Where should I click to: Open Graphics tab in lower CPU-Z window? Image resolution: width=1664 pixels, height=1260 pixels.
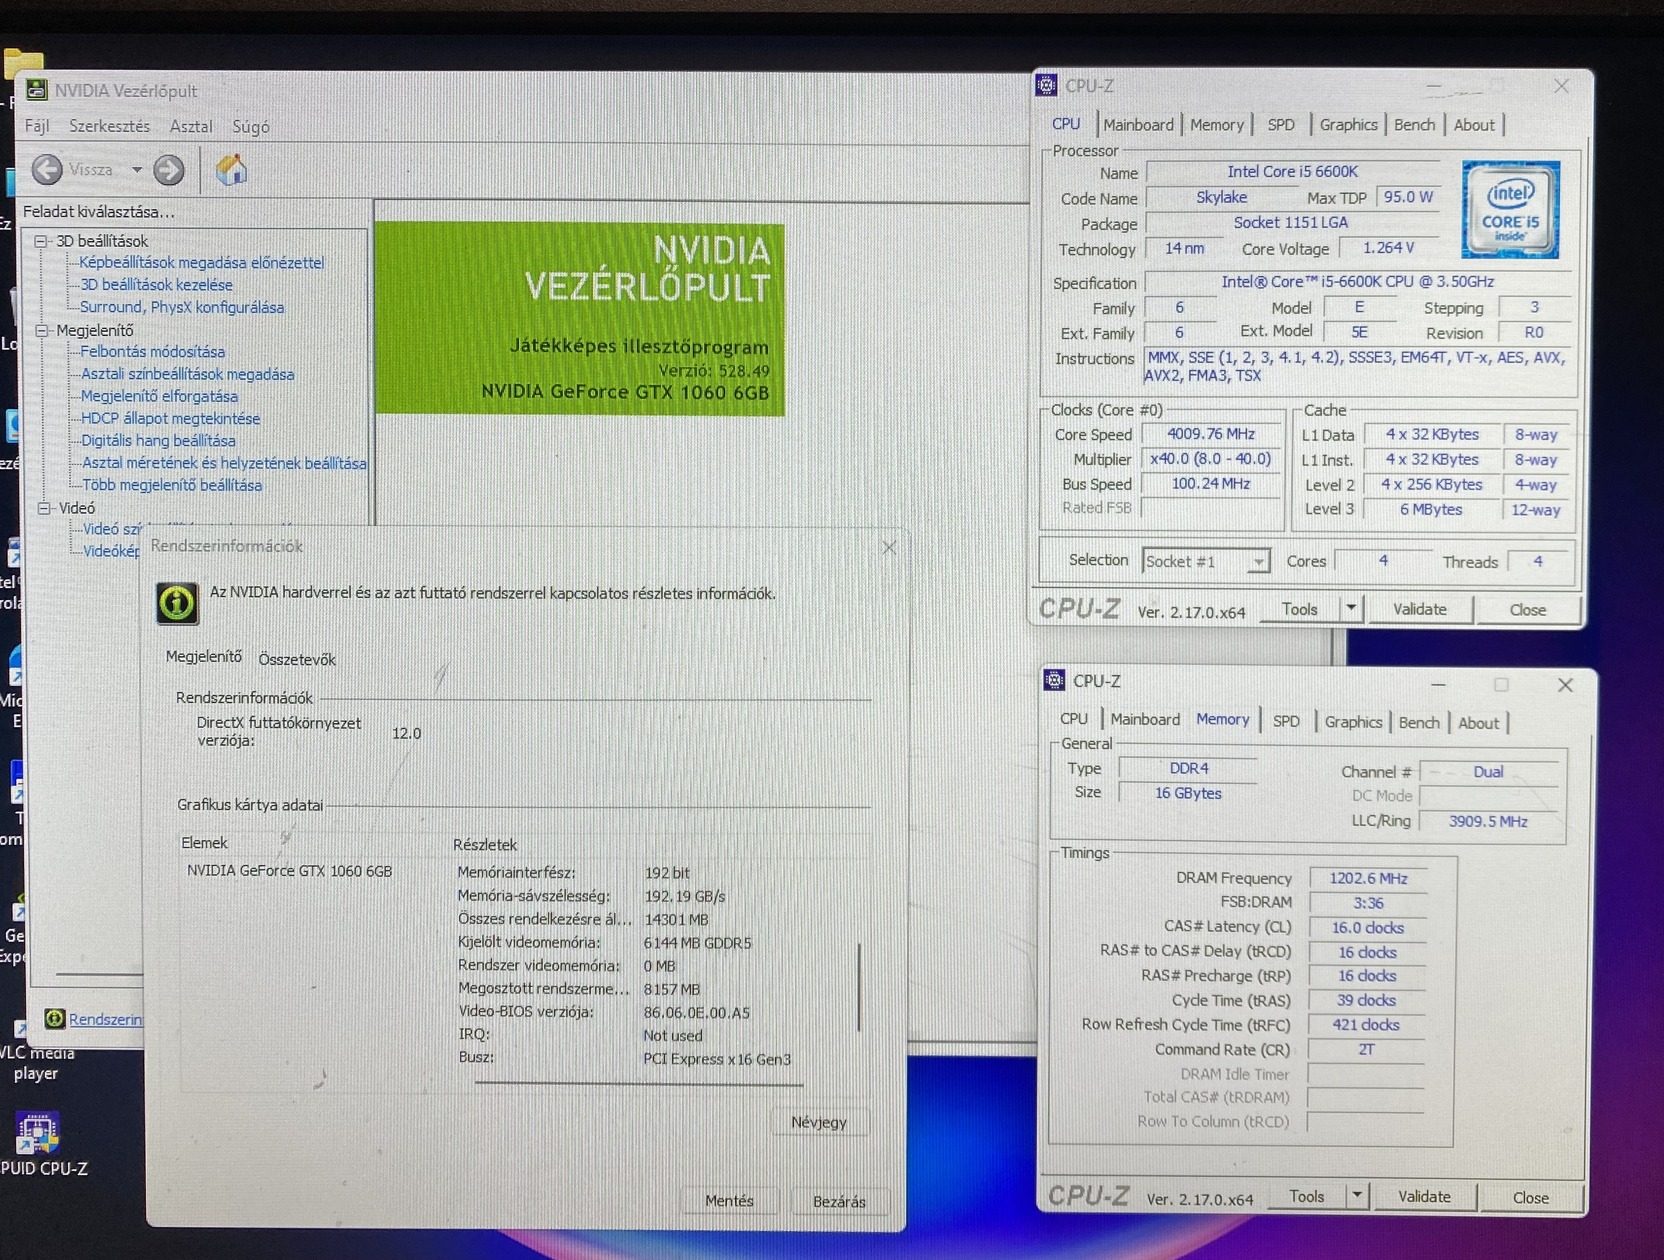1353,722
